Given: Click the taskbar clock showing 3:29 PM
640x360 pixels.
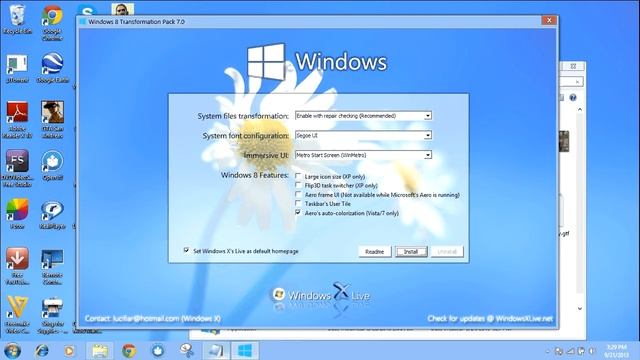Looking at the screenshot, I should tap(617, 351).
